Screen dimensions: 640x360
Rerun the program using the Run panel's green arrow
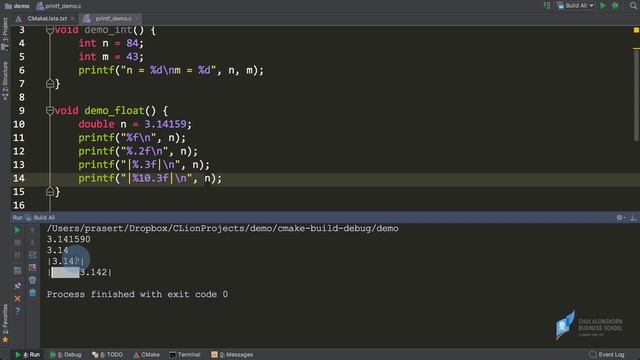pyautogui.click(x=17, y=231)
